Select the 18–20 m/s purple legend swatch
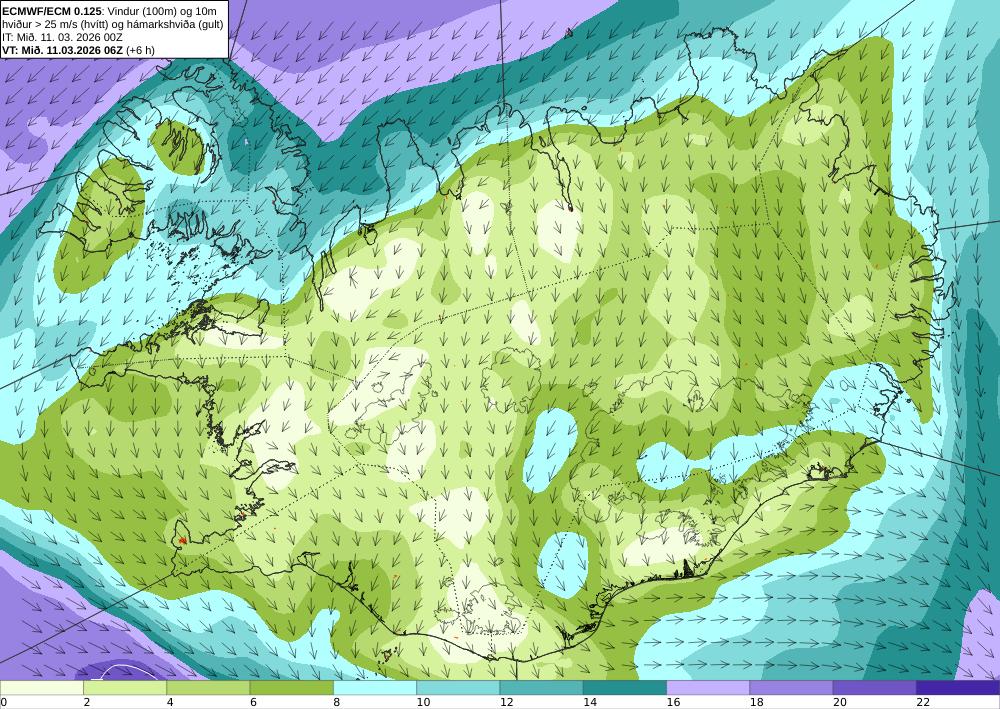This screenshot has width=1000, height=709. pos(791,688)
